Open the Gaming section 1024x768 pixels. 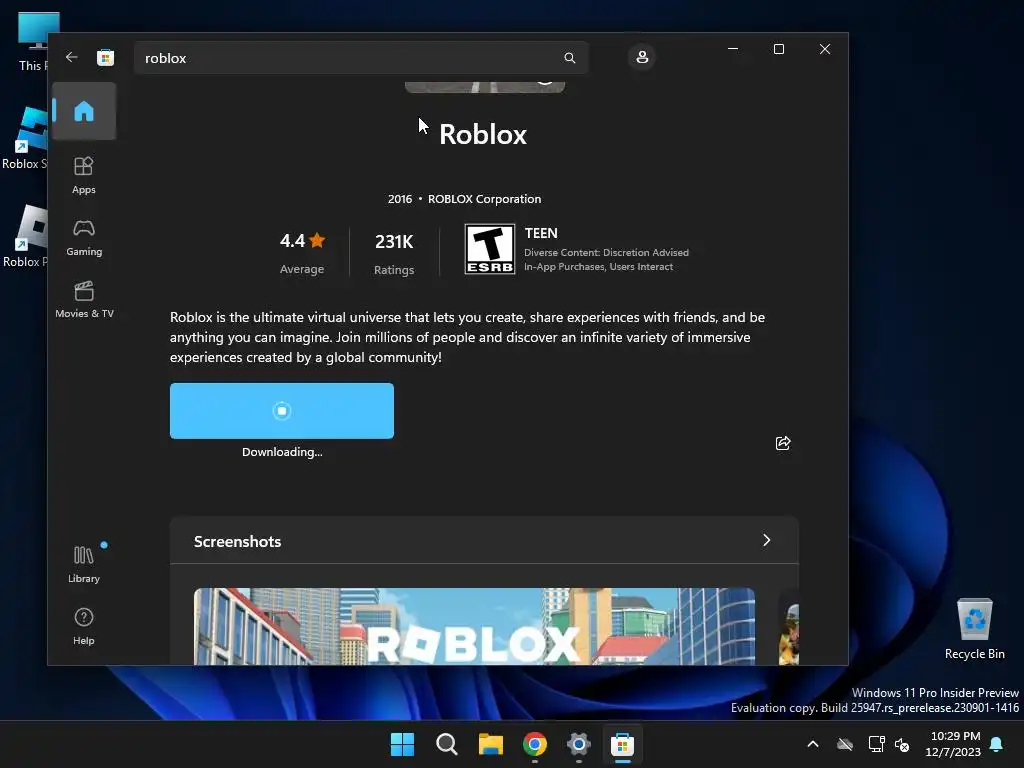click(x=84, y=238)
